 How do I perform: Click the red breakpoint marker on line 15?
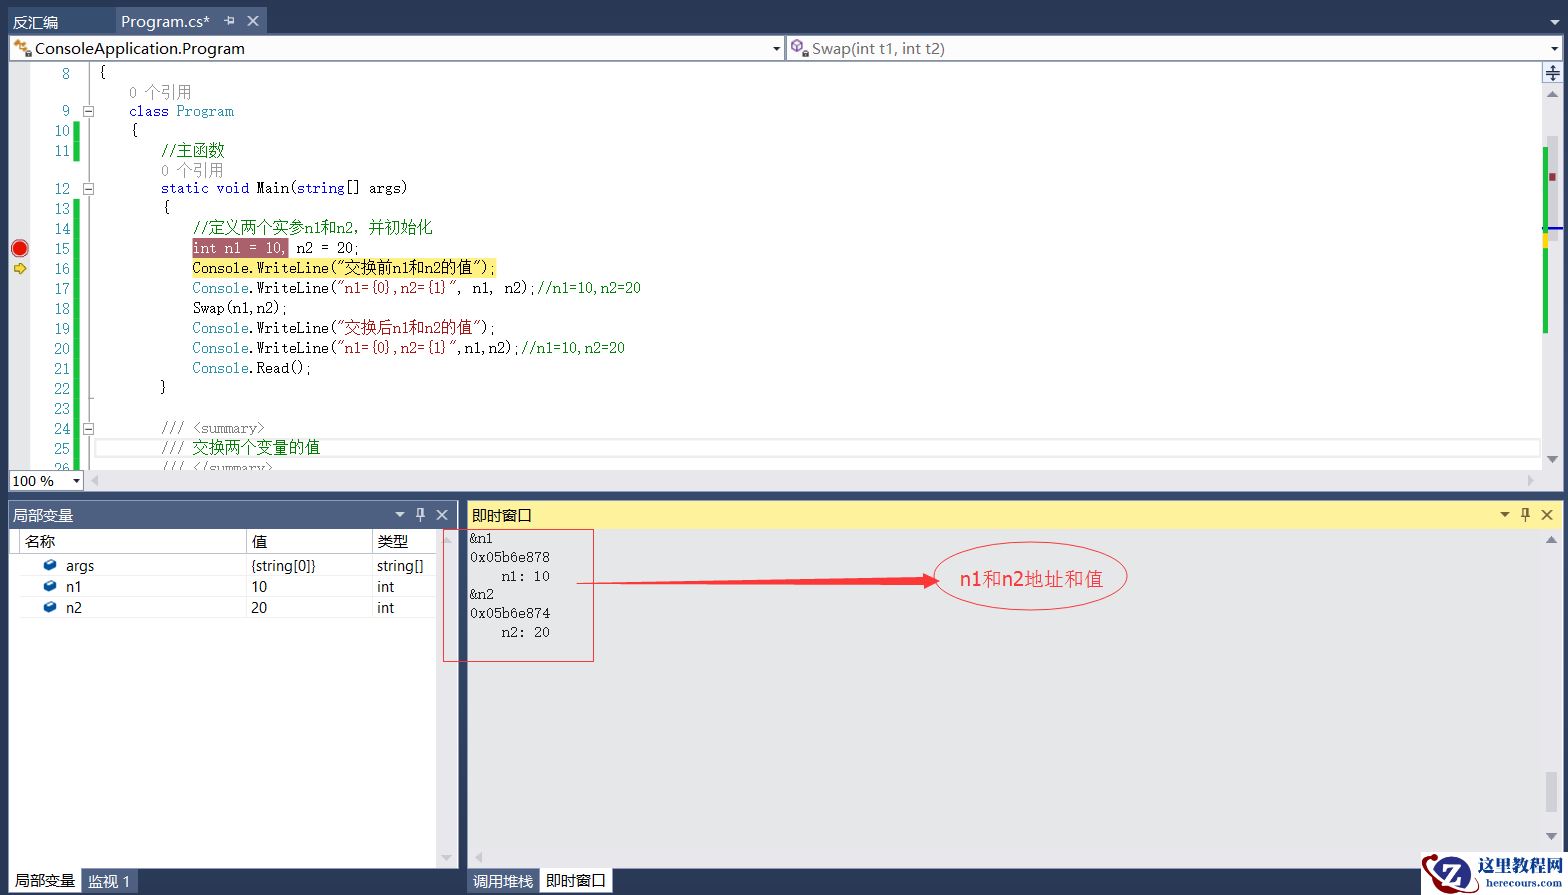click(19, 248)
